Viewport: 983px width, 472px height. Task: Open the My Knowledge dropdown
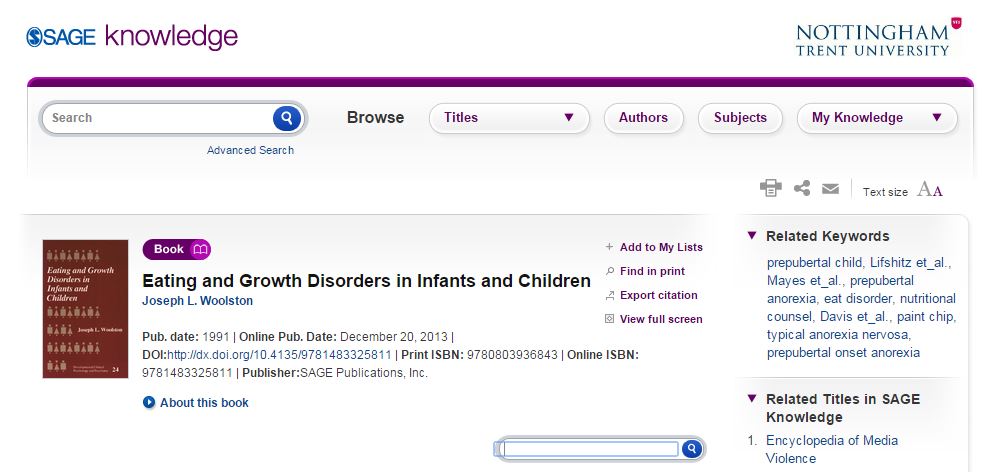[x=876, y=118]
